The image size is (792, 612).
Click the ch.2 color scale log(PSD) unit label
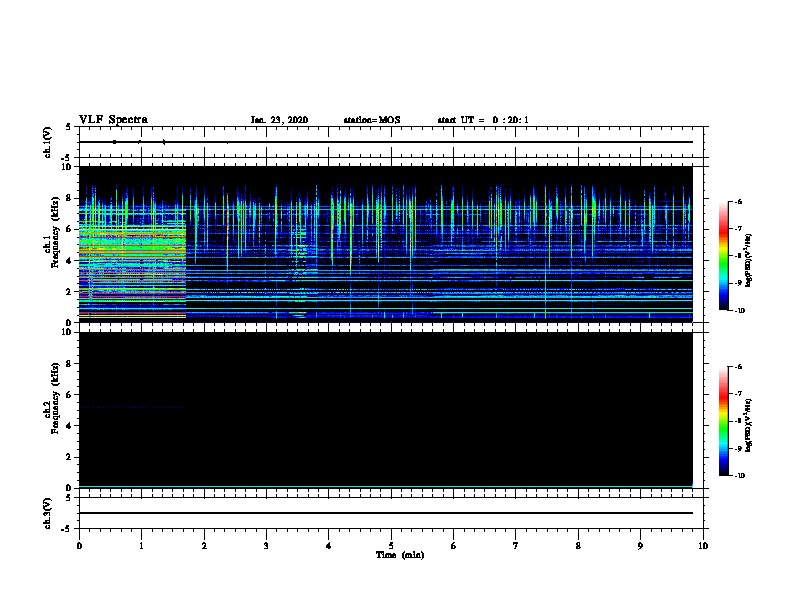[x=749, y=426]
